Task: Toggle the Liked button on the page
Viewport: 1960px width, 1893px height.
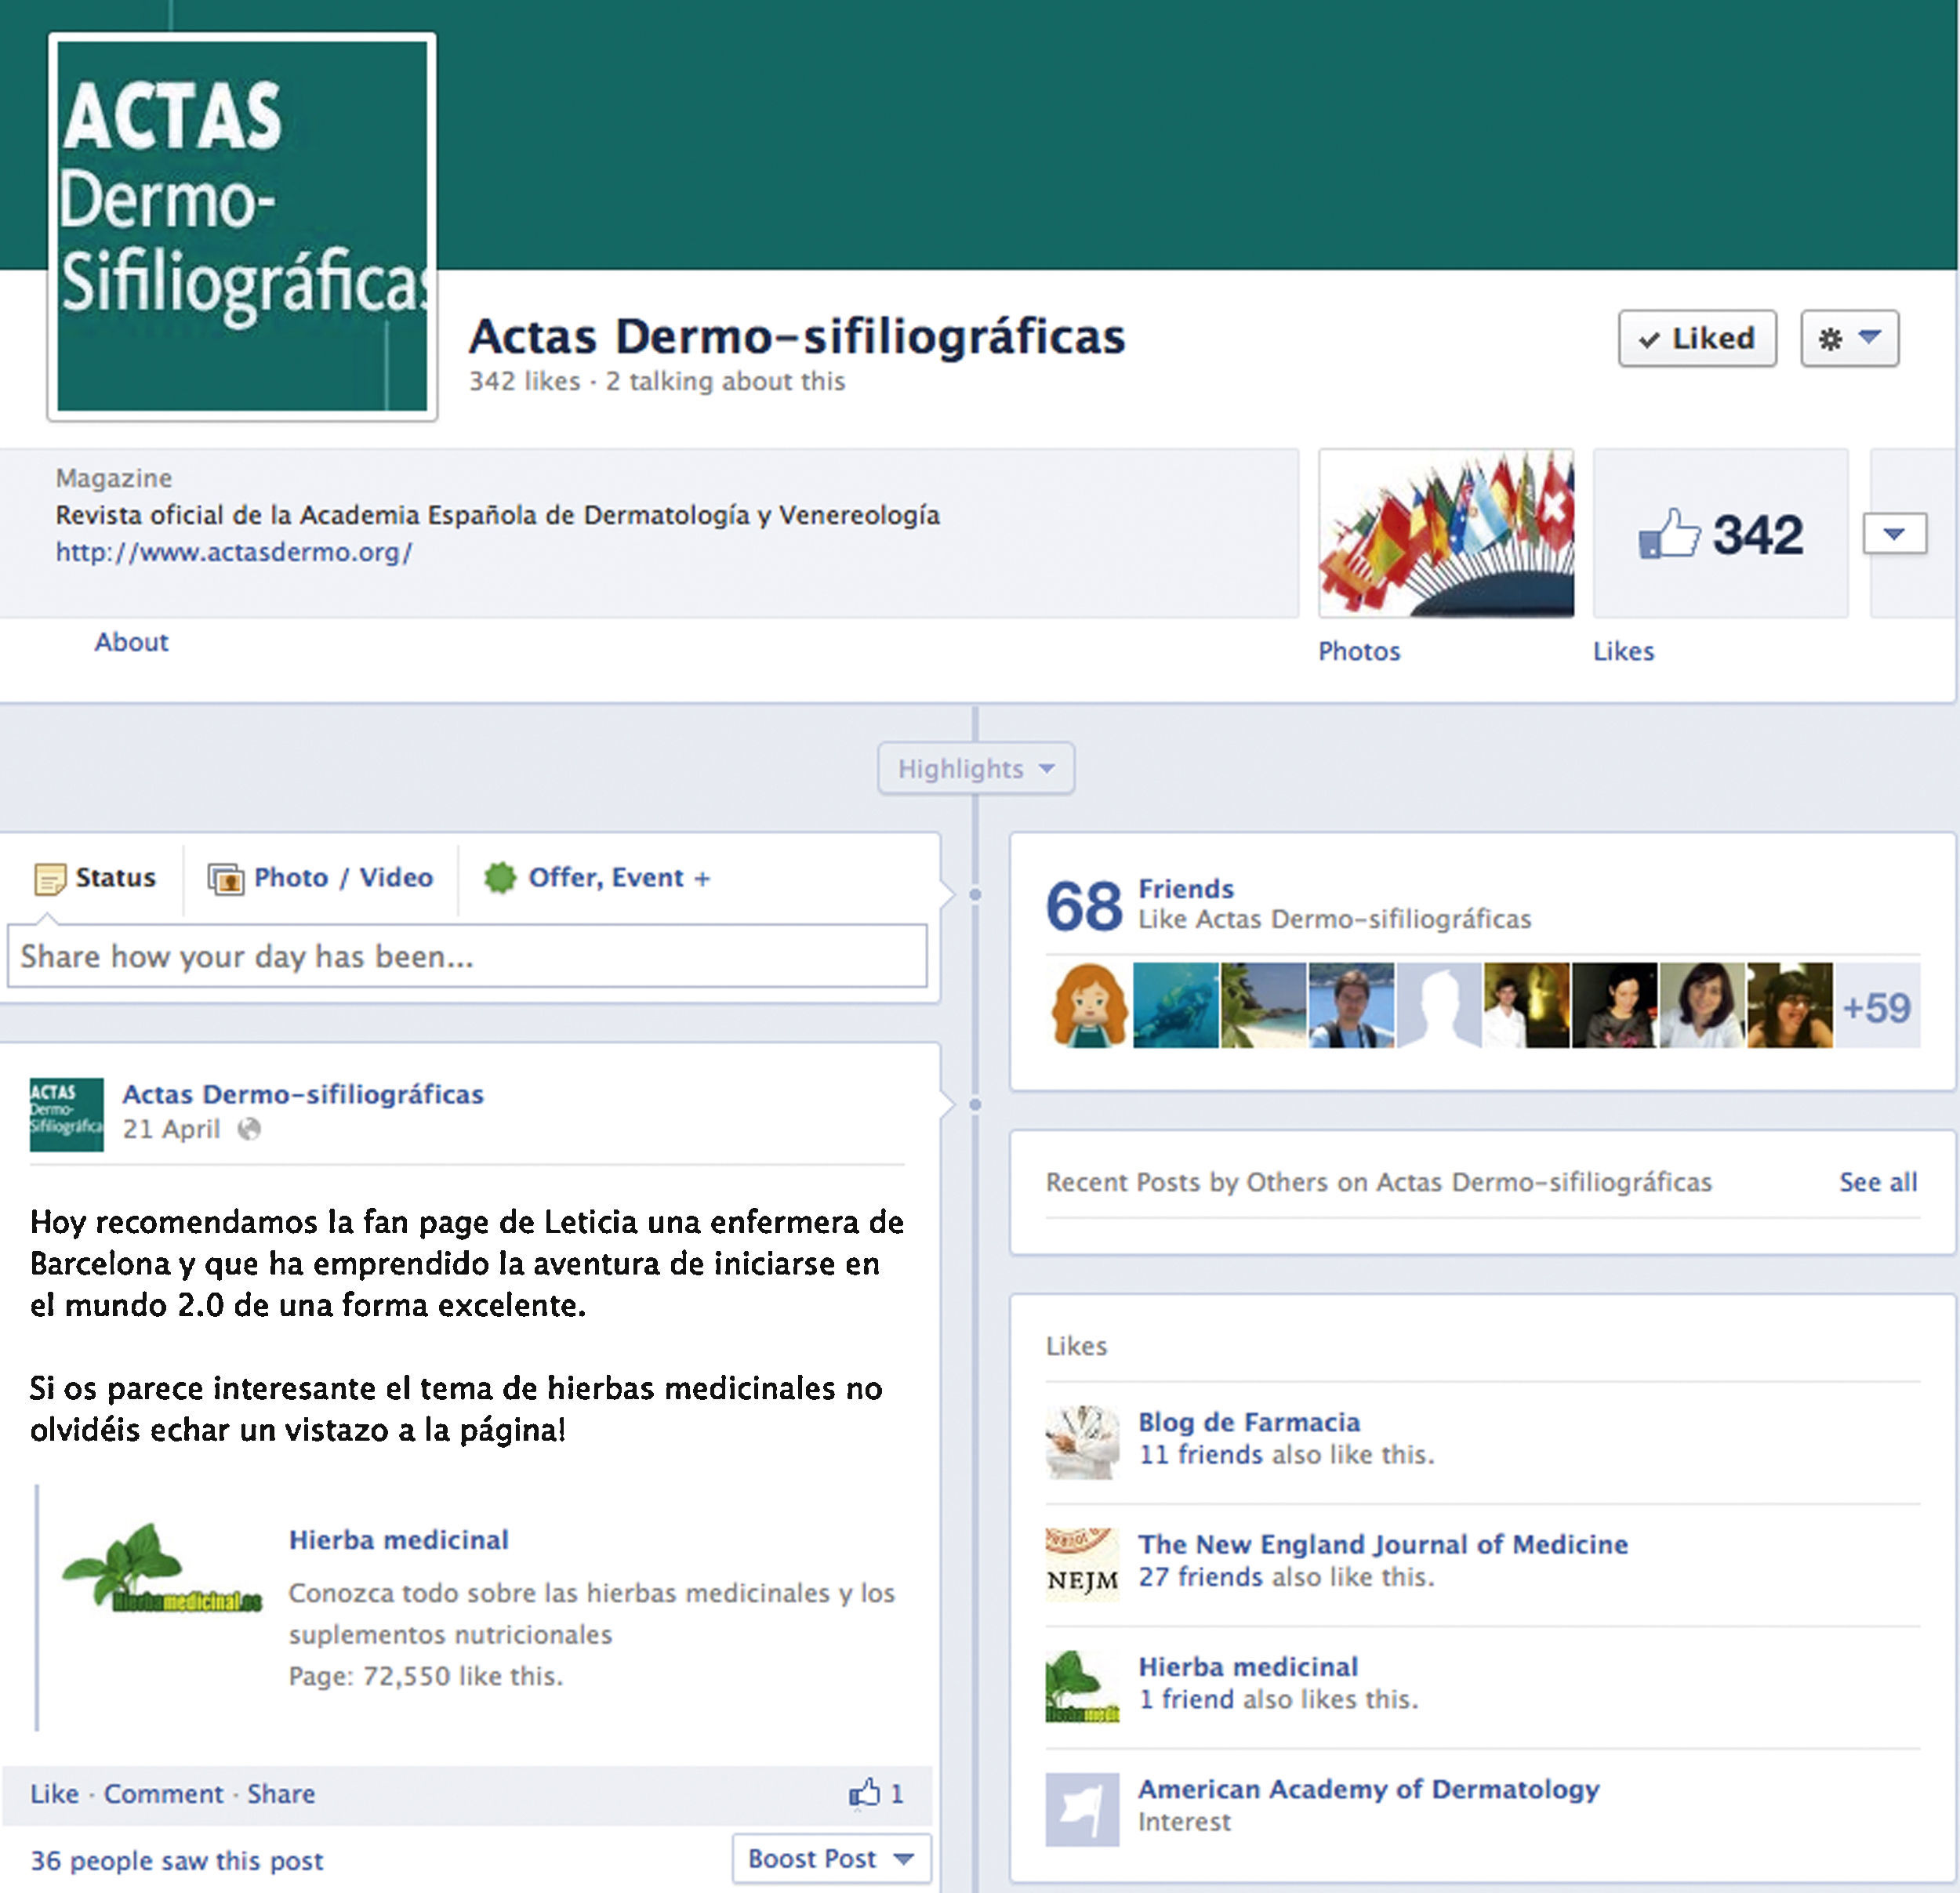Action: tap(1697, 339)
